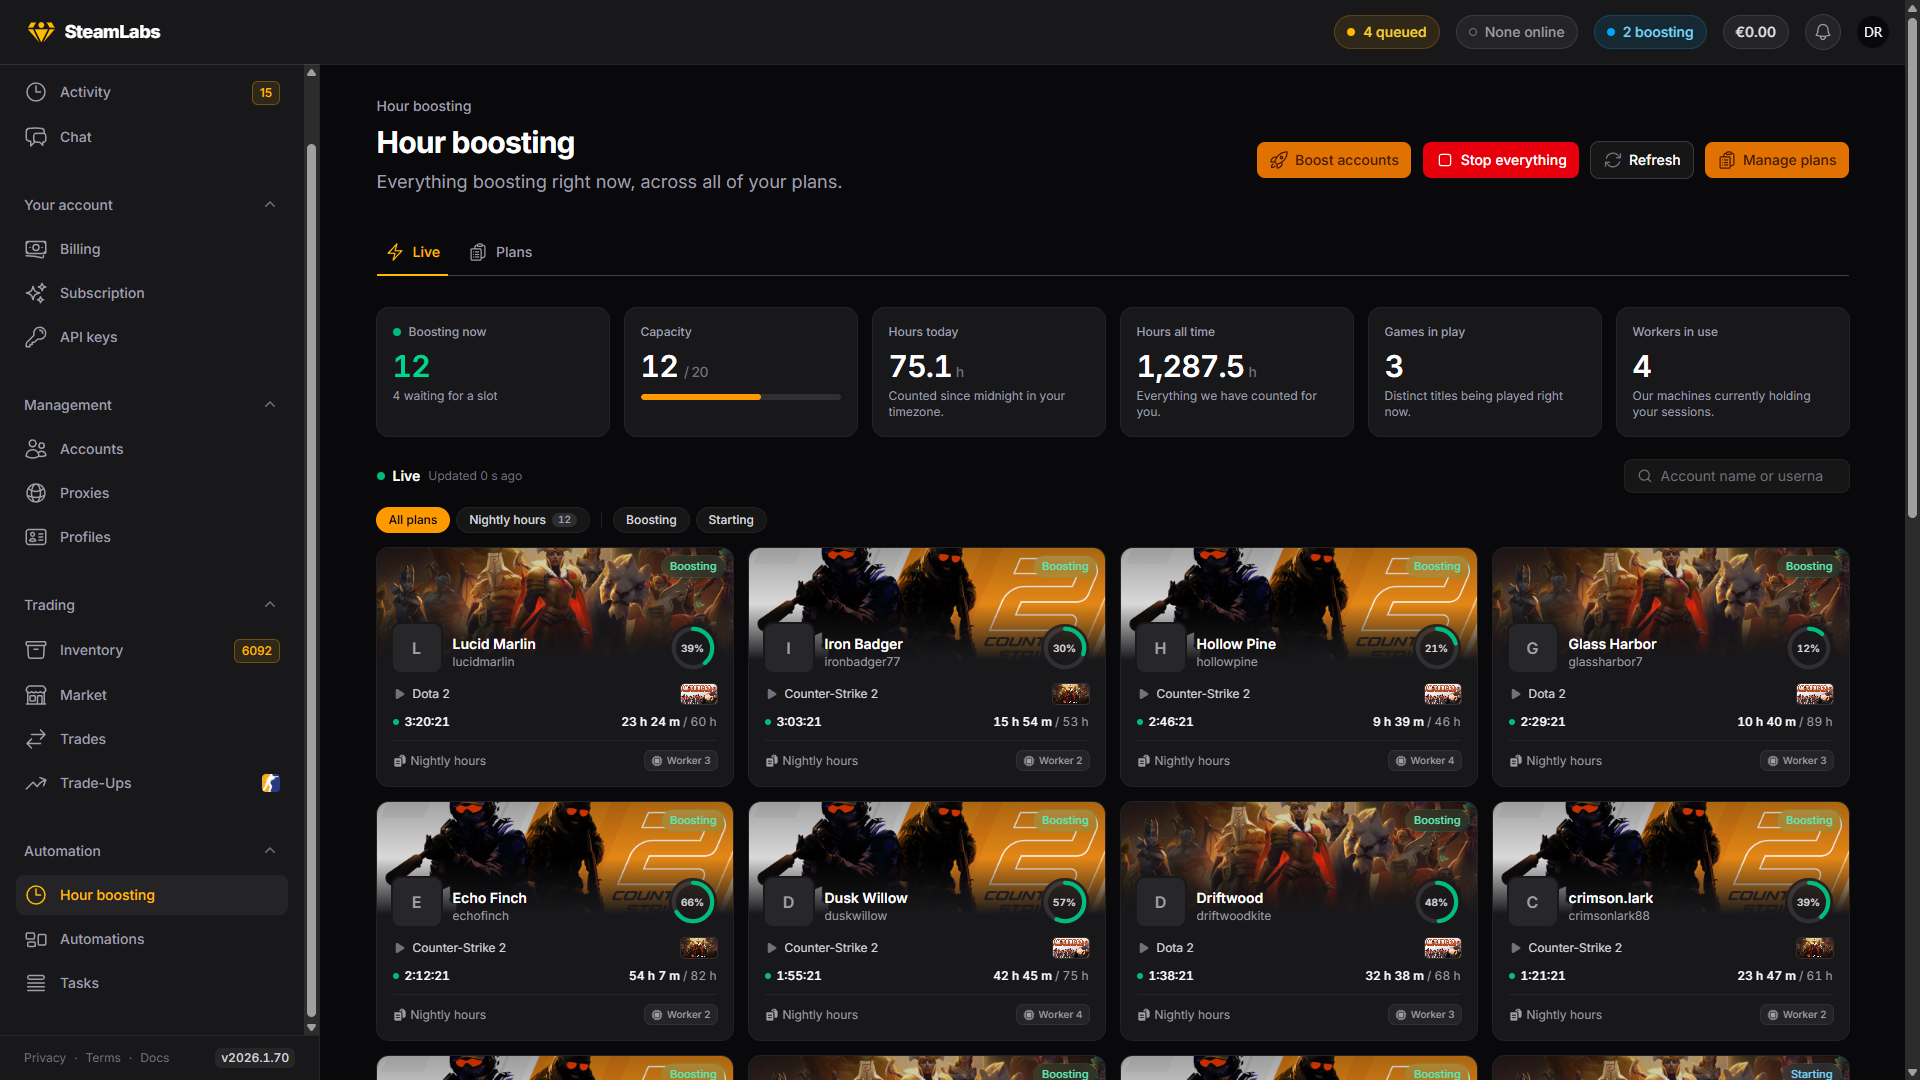This screenshot has width=1920, height=1080.
Task: Click the SteamLabs diamond logo icon
Action: 41,32
